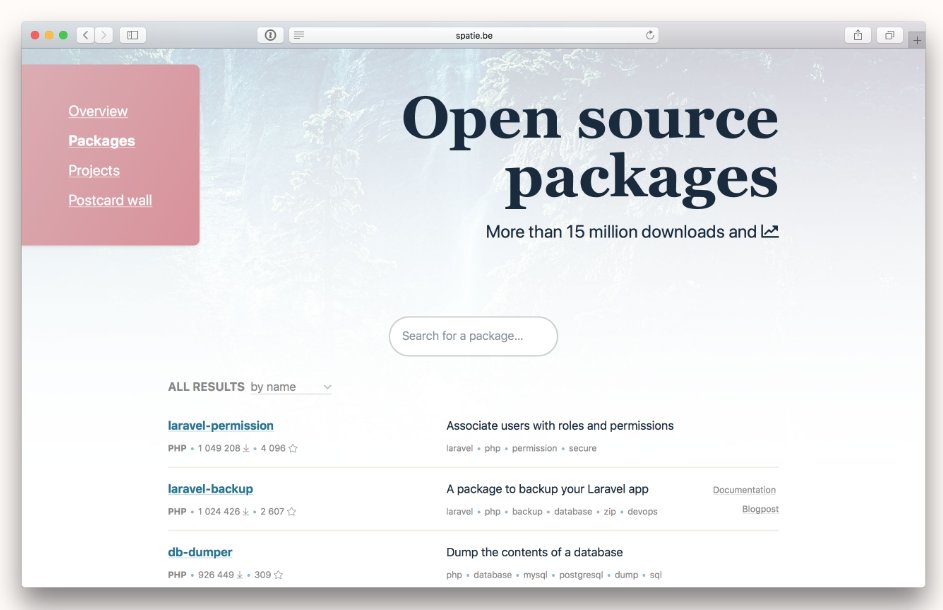Image resolution: width=943 pixels, height=610 pixels.
Task: Click the 'secure' tag under laravel-permission
Action: [583, 448]
